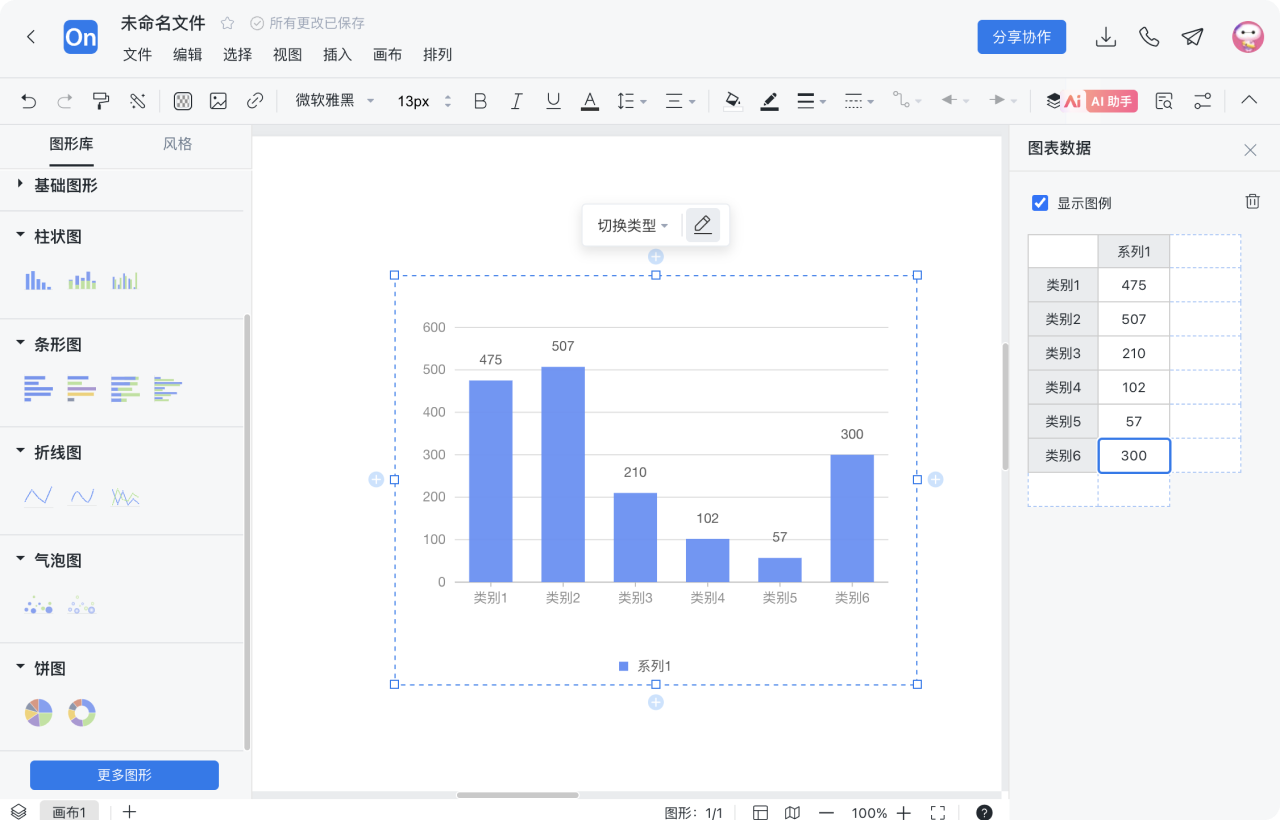Screen dimensions: 1280x820
Task: Click the fill color bucket icon
Action: click(x=732, y=100)
